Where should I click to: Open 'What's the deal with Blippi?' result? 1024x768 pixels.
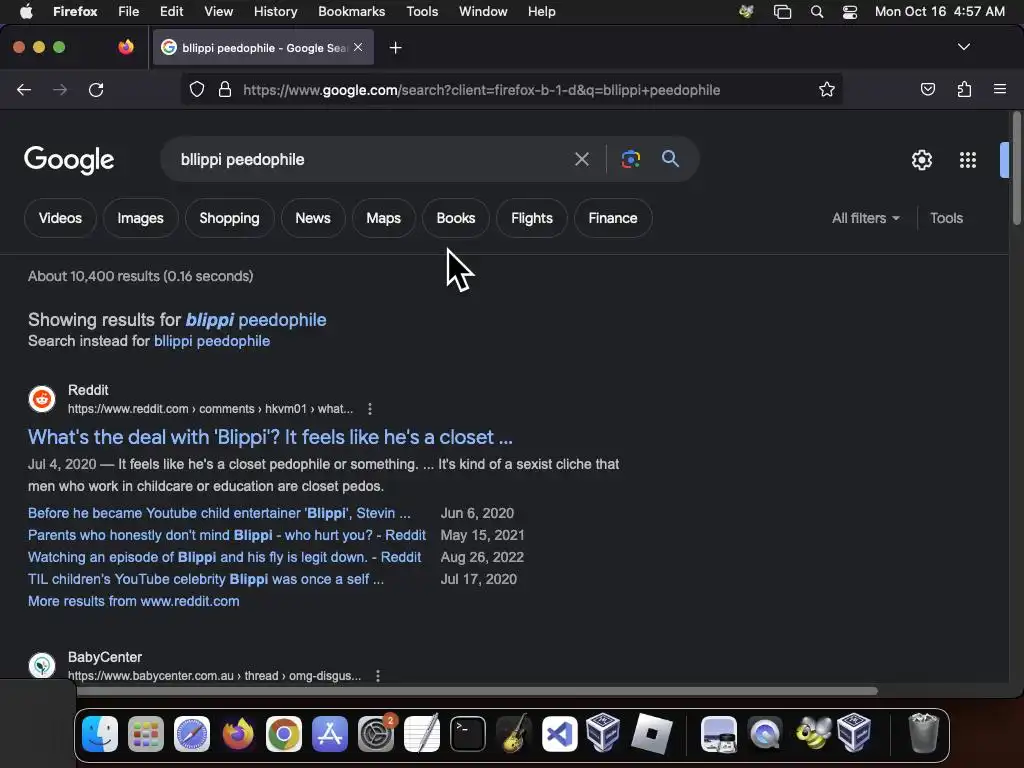pyautogui.click(x=270, y=437)
